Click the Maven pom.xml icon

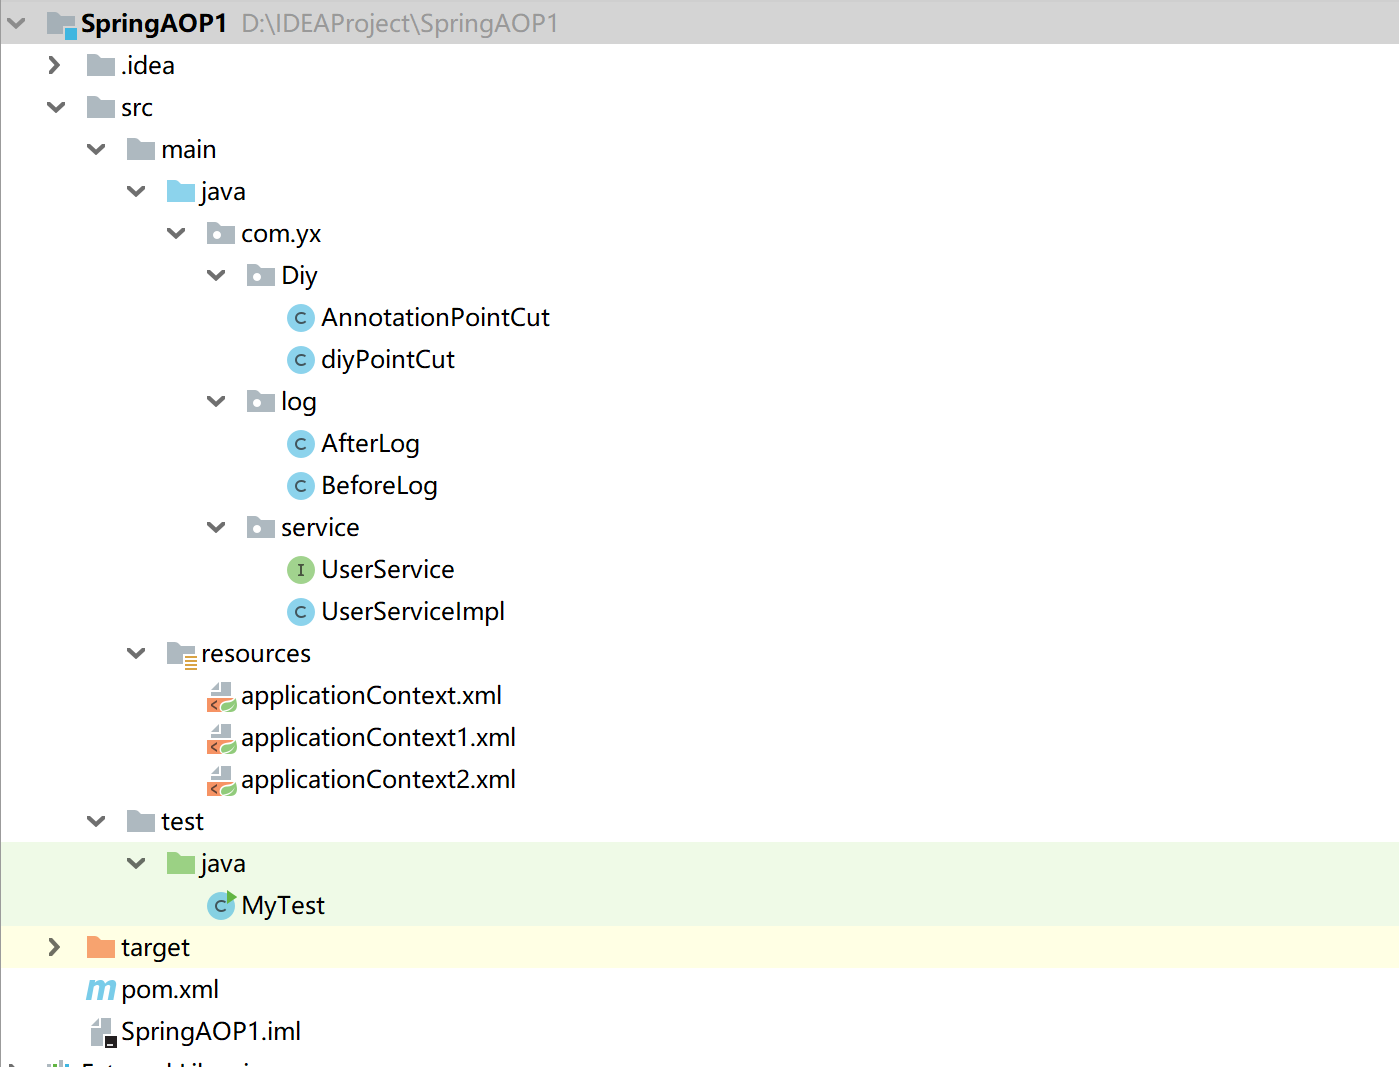point(101,990)
